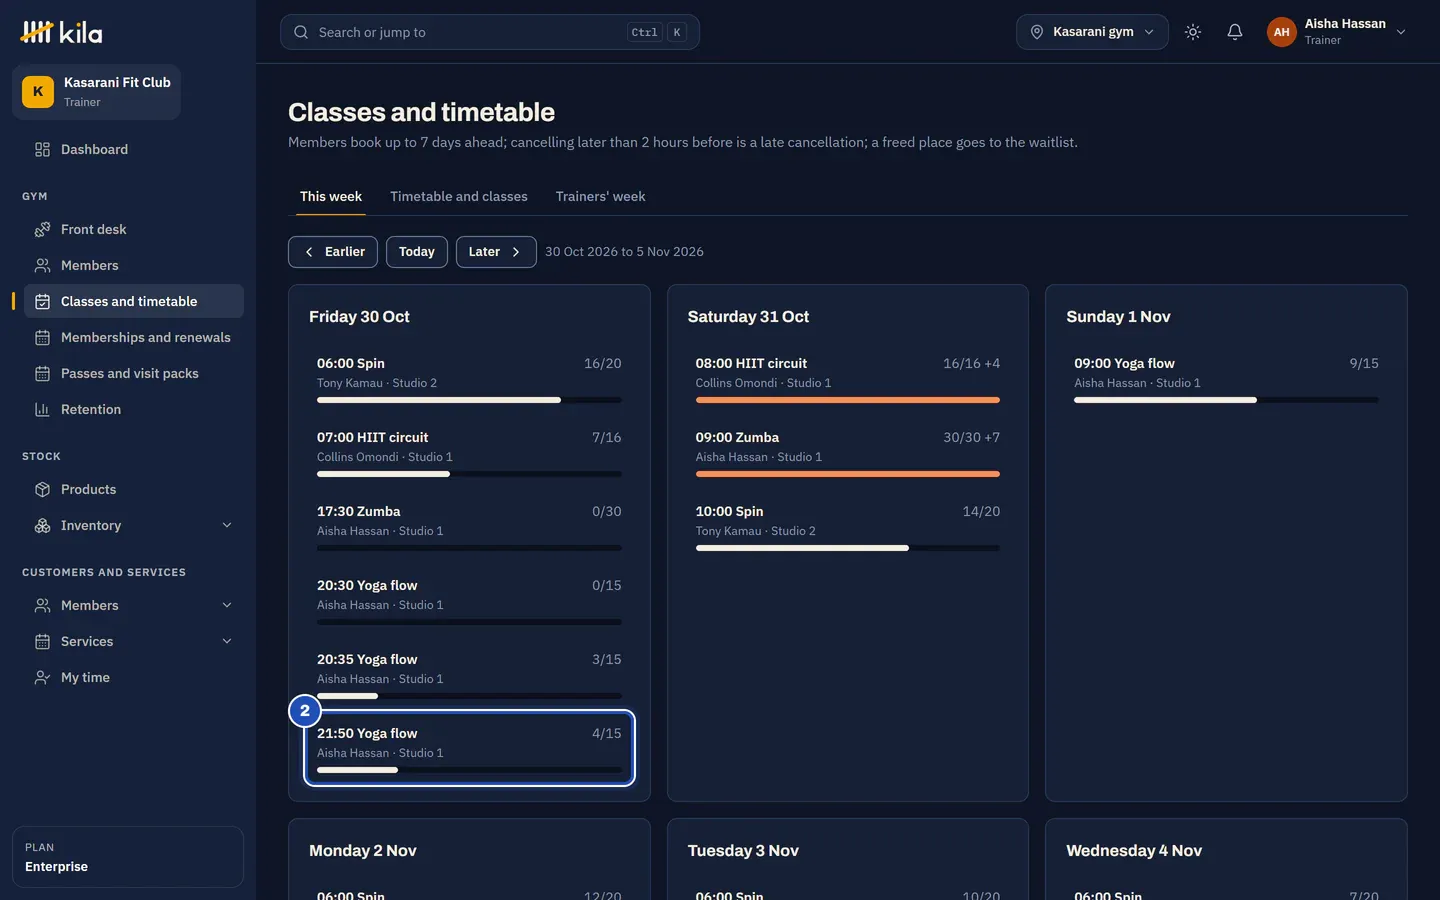Image resolution: width=1440 pixels, height=900 pixels.
Task: Open the 09:00 Zumba class on Saturday
Action: point(848,452)
